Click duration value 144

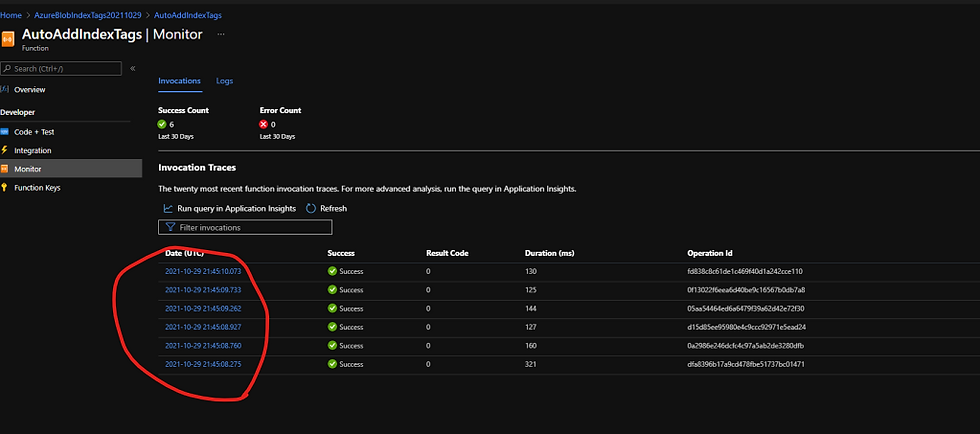coord(531,308)
